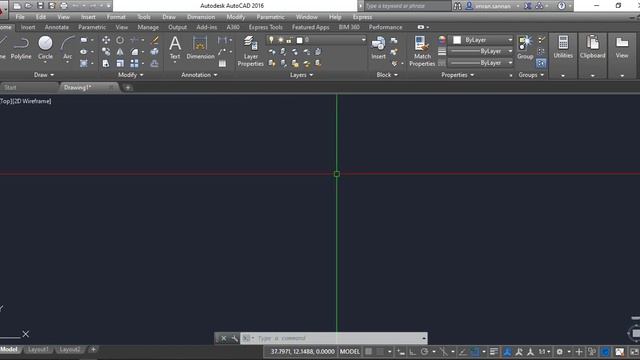This screenshot has height=360, width=640.
Task: Expand the Modify panel
Action: click(x=131, y=75)
